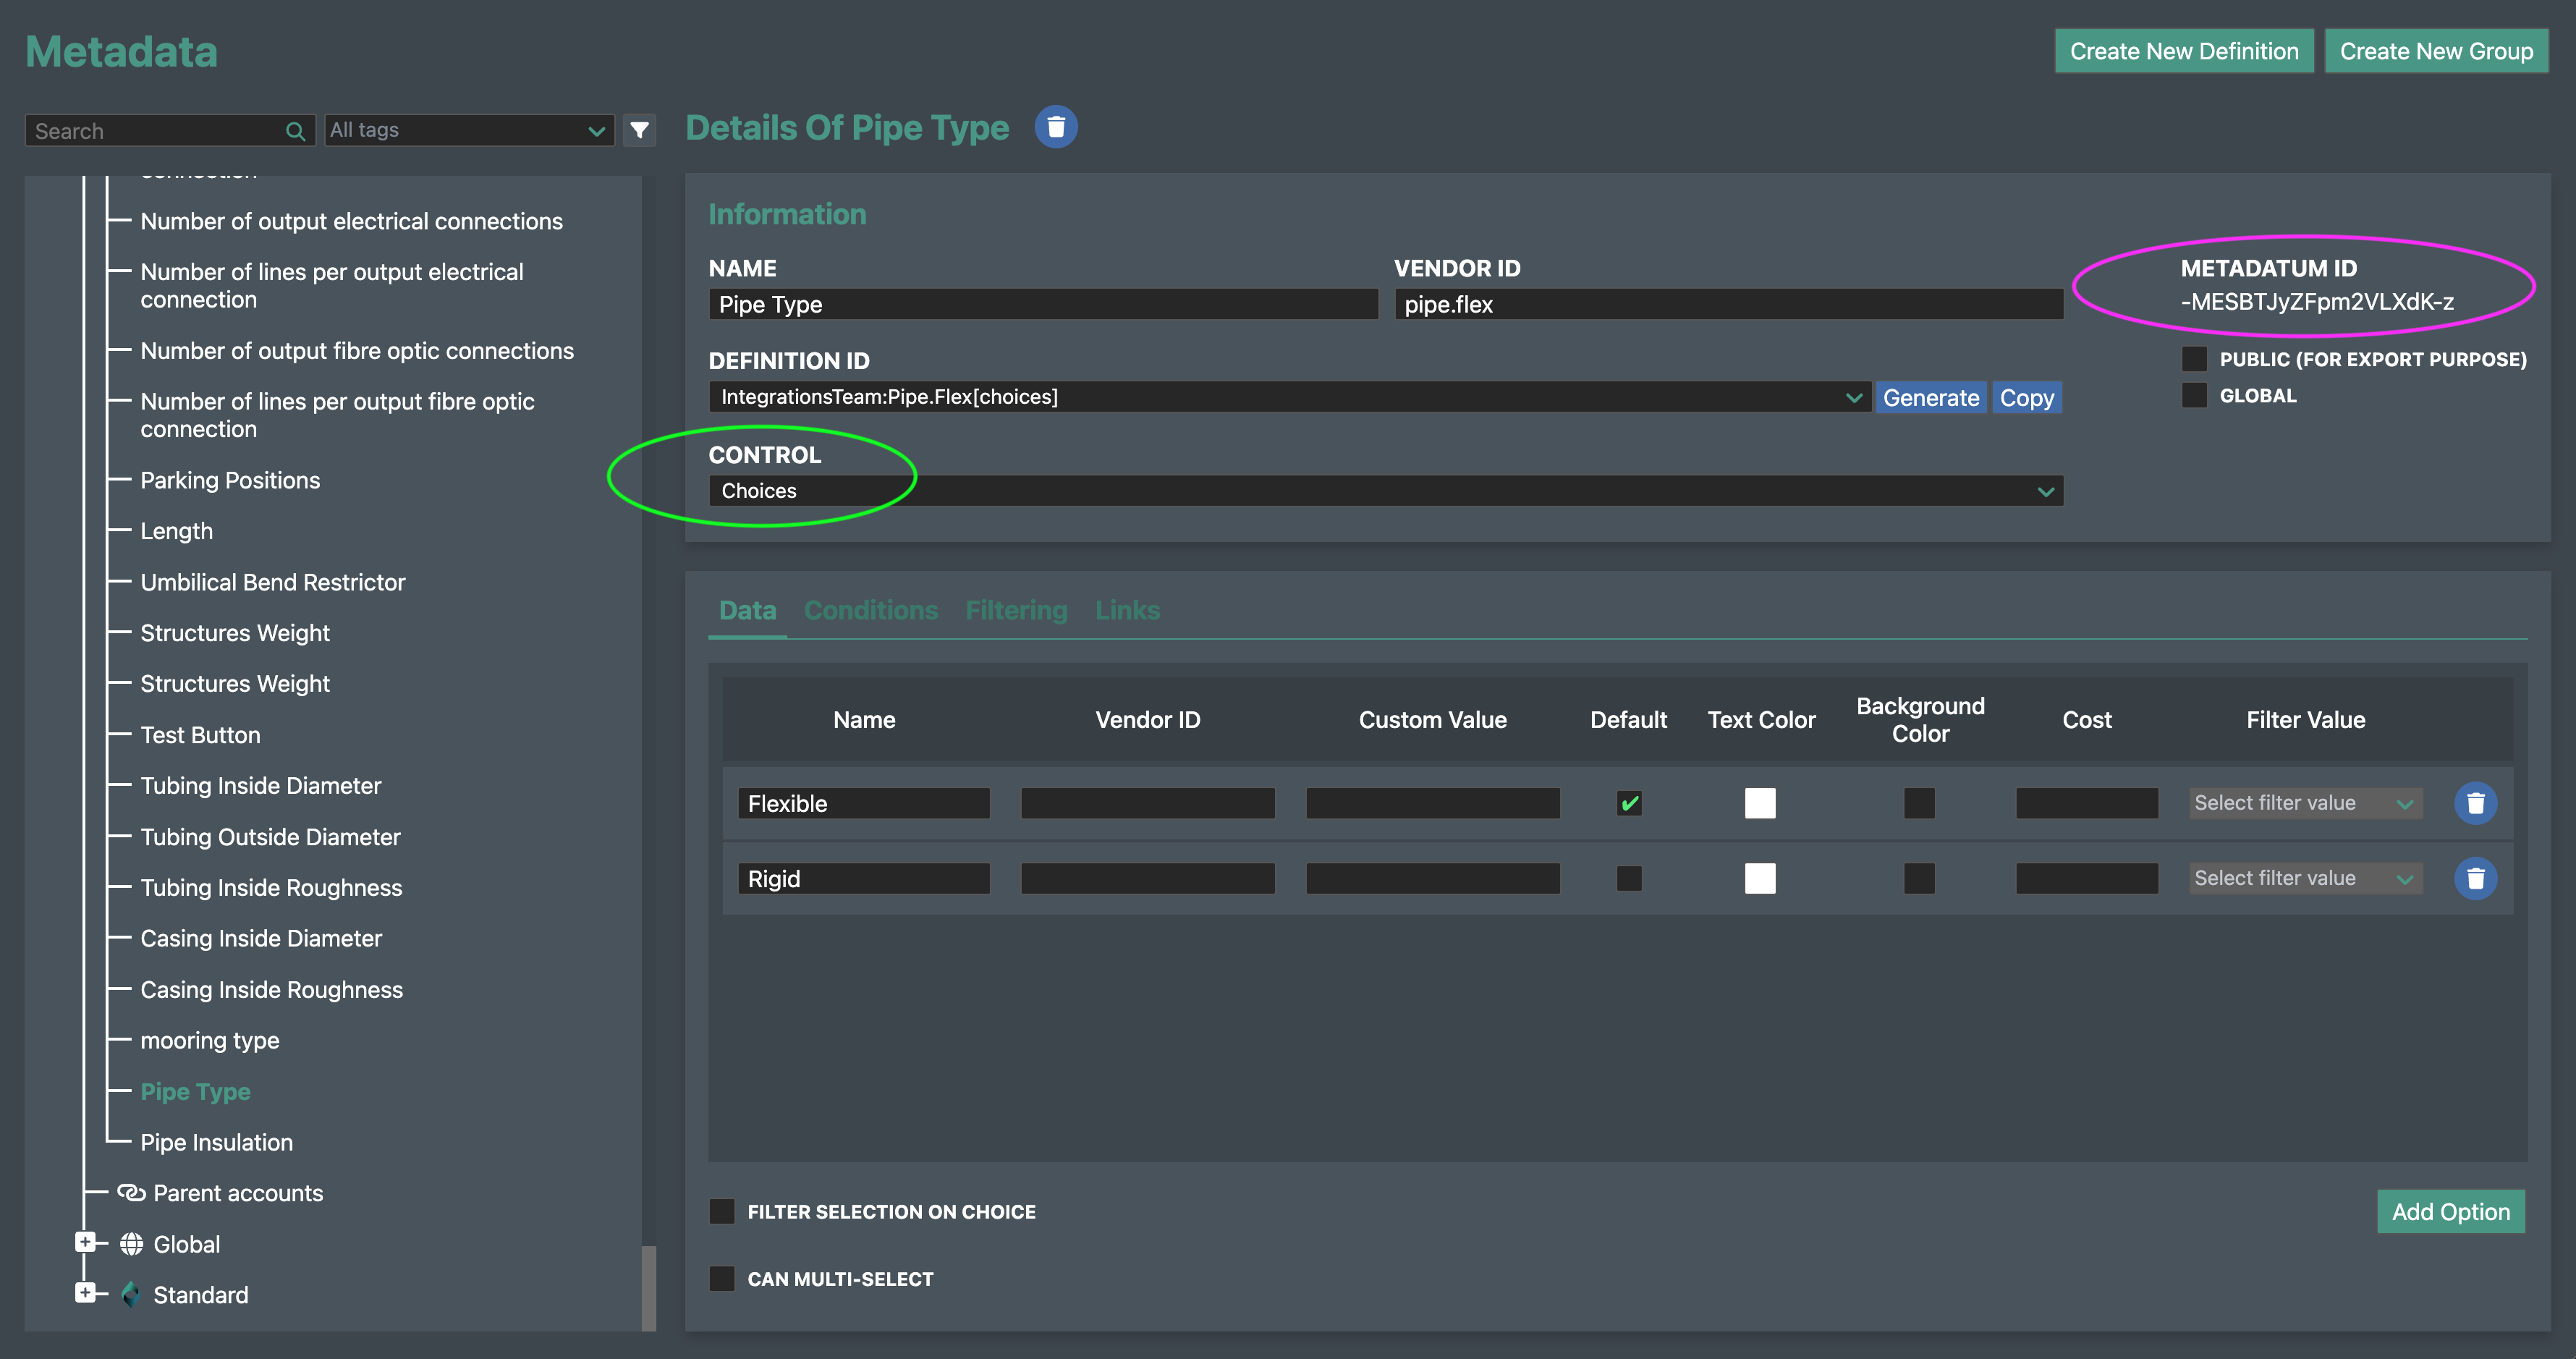This screenshot has height=1359, width=2576.
Task: Select Tubing Inside Roughness item
Action: pos(271,888)
